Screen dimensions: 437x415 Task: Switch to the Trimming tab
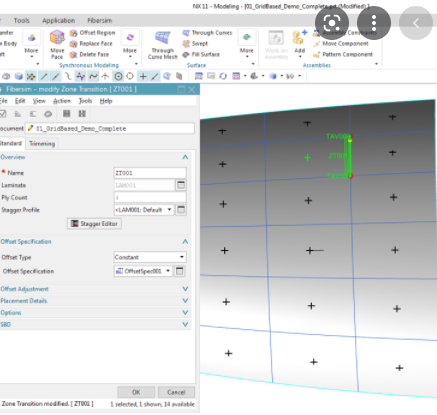click(x=42, y=144)
